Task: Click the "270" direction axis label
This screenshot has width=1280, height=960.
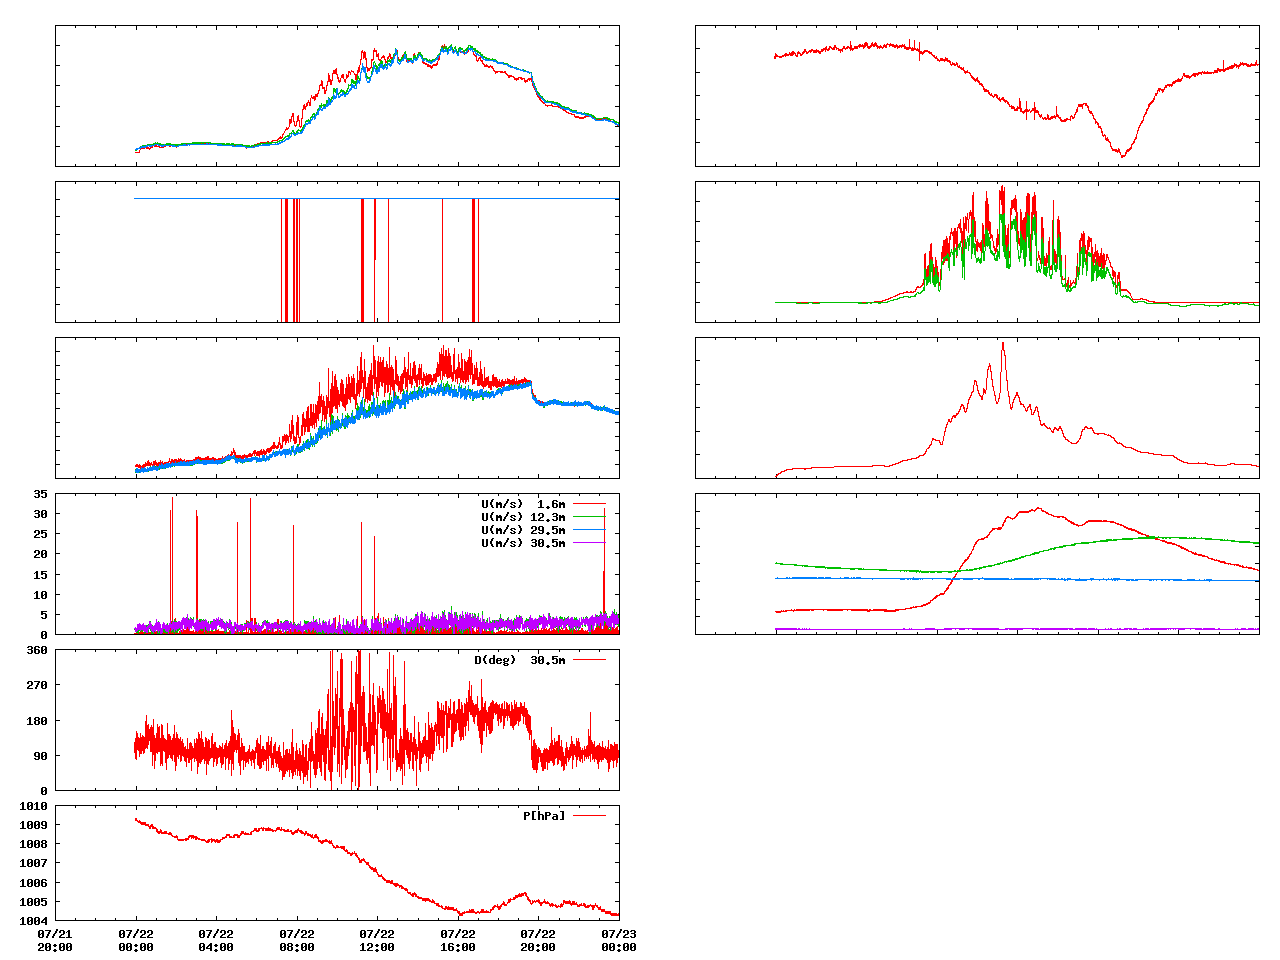Action: pyautogui.click(x=37, y=685)
